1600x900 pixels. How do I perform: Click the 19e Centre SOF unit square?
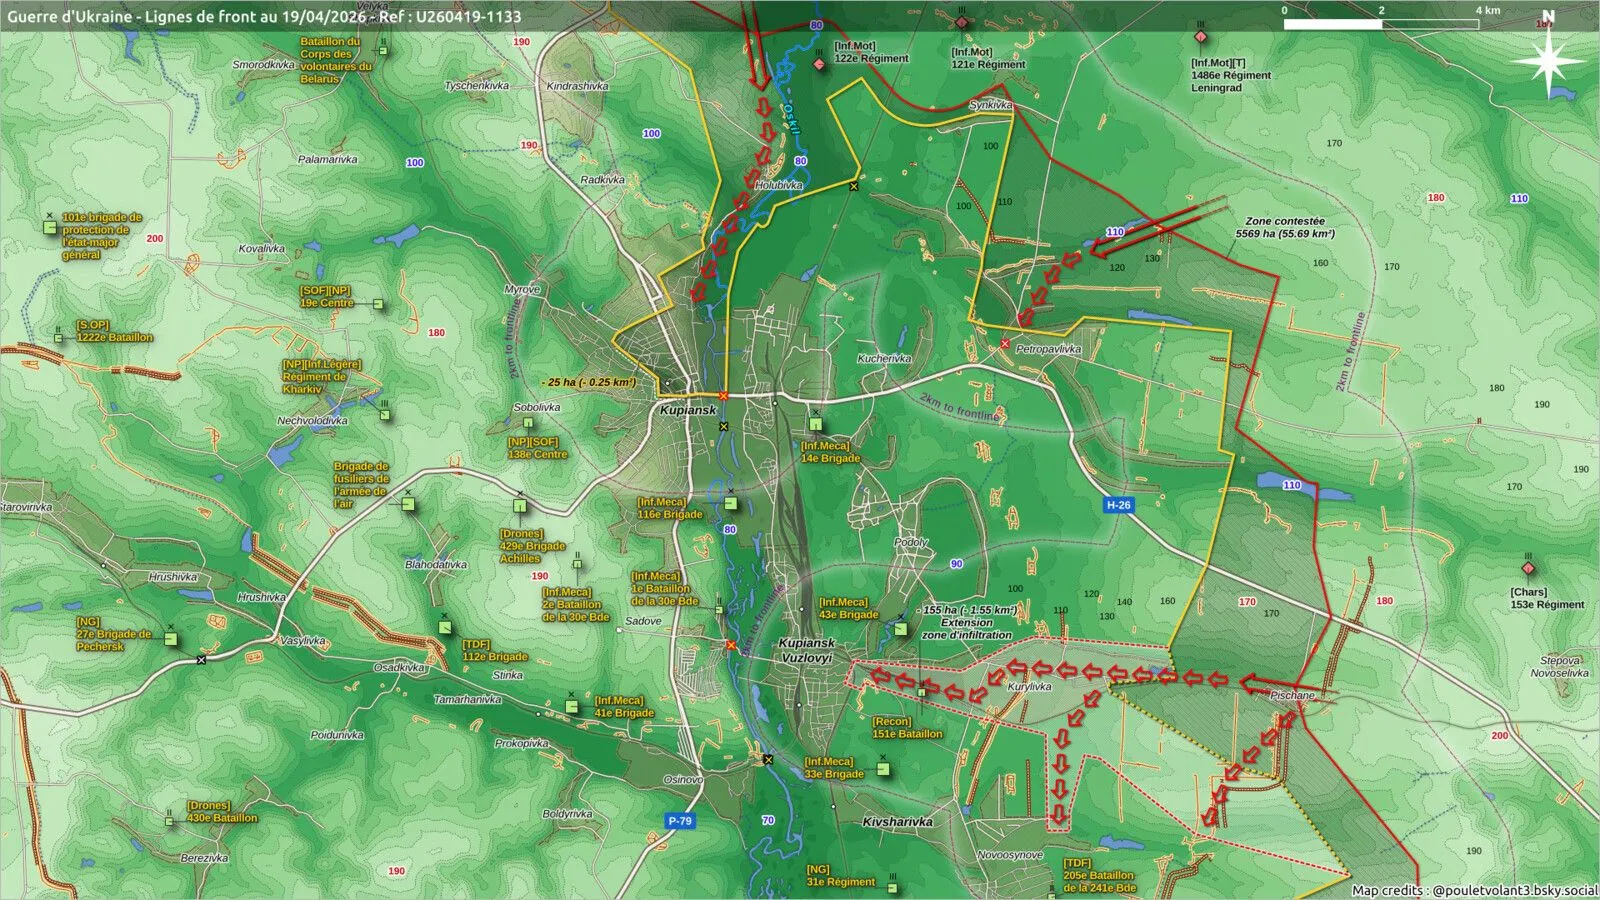[x=378, y=303]
